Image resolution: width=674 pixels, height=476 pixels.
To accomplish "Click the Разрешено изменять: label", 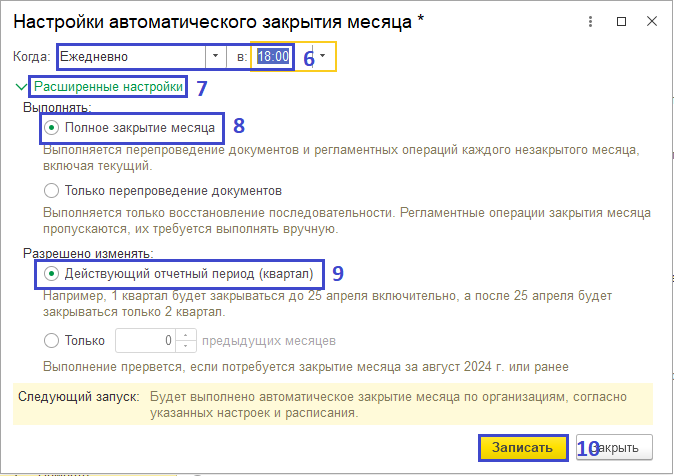I will click(88, 254).
